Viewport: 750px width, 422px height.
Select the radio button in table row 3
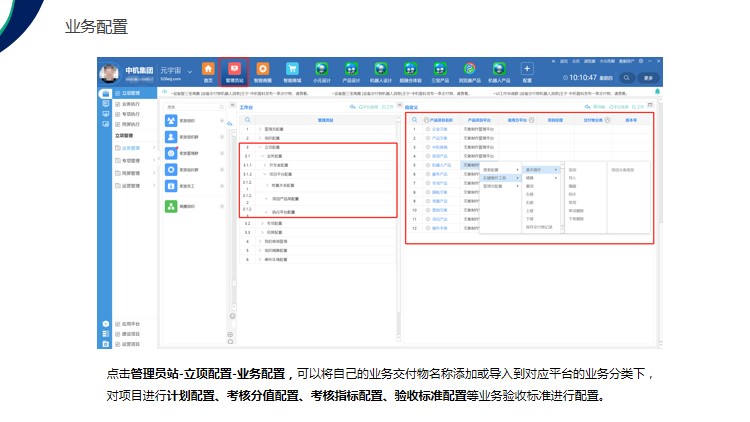[428, 147]
